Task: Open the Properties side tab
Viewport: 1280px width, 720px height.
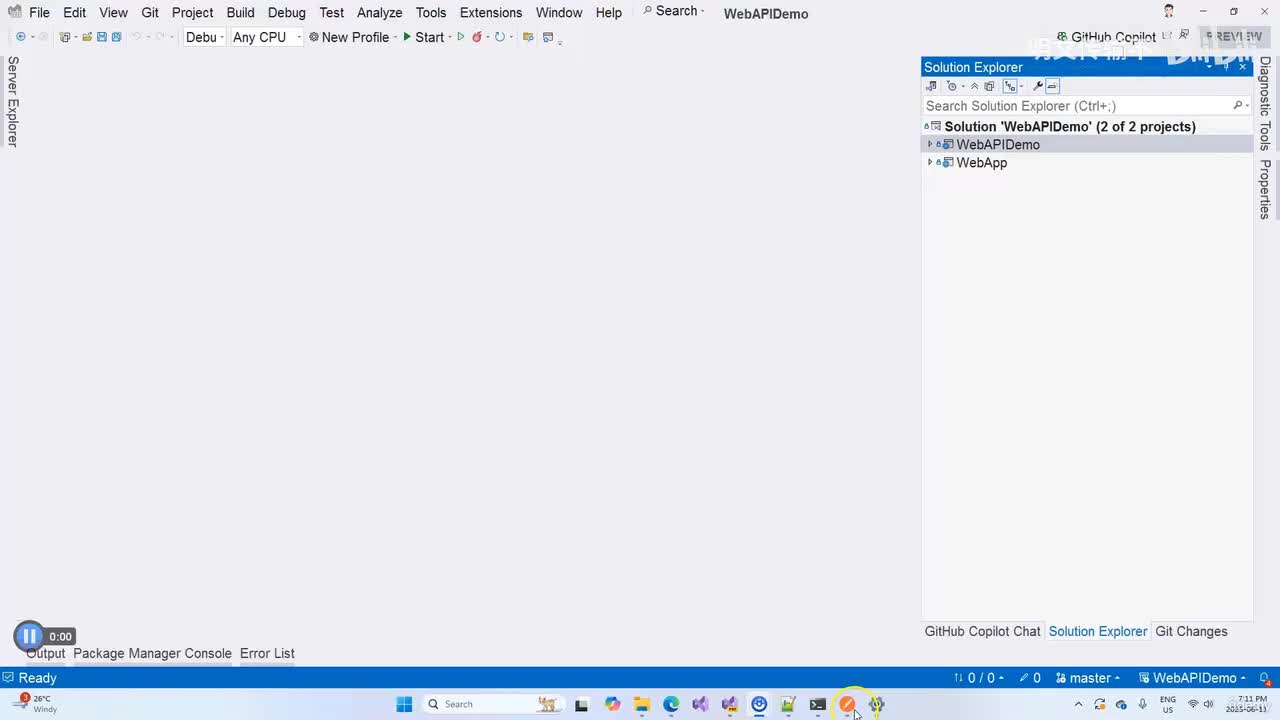Action: (x=1265, y=189)
